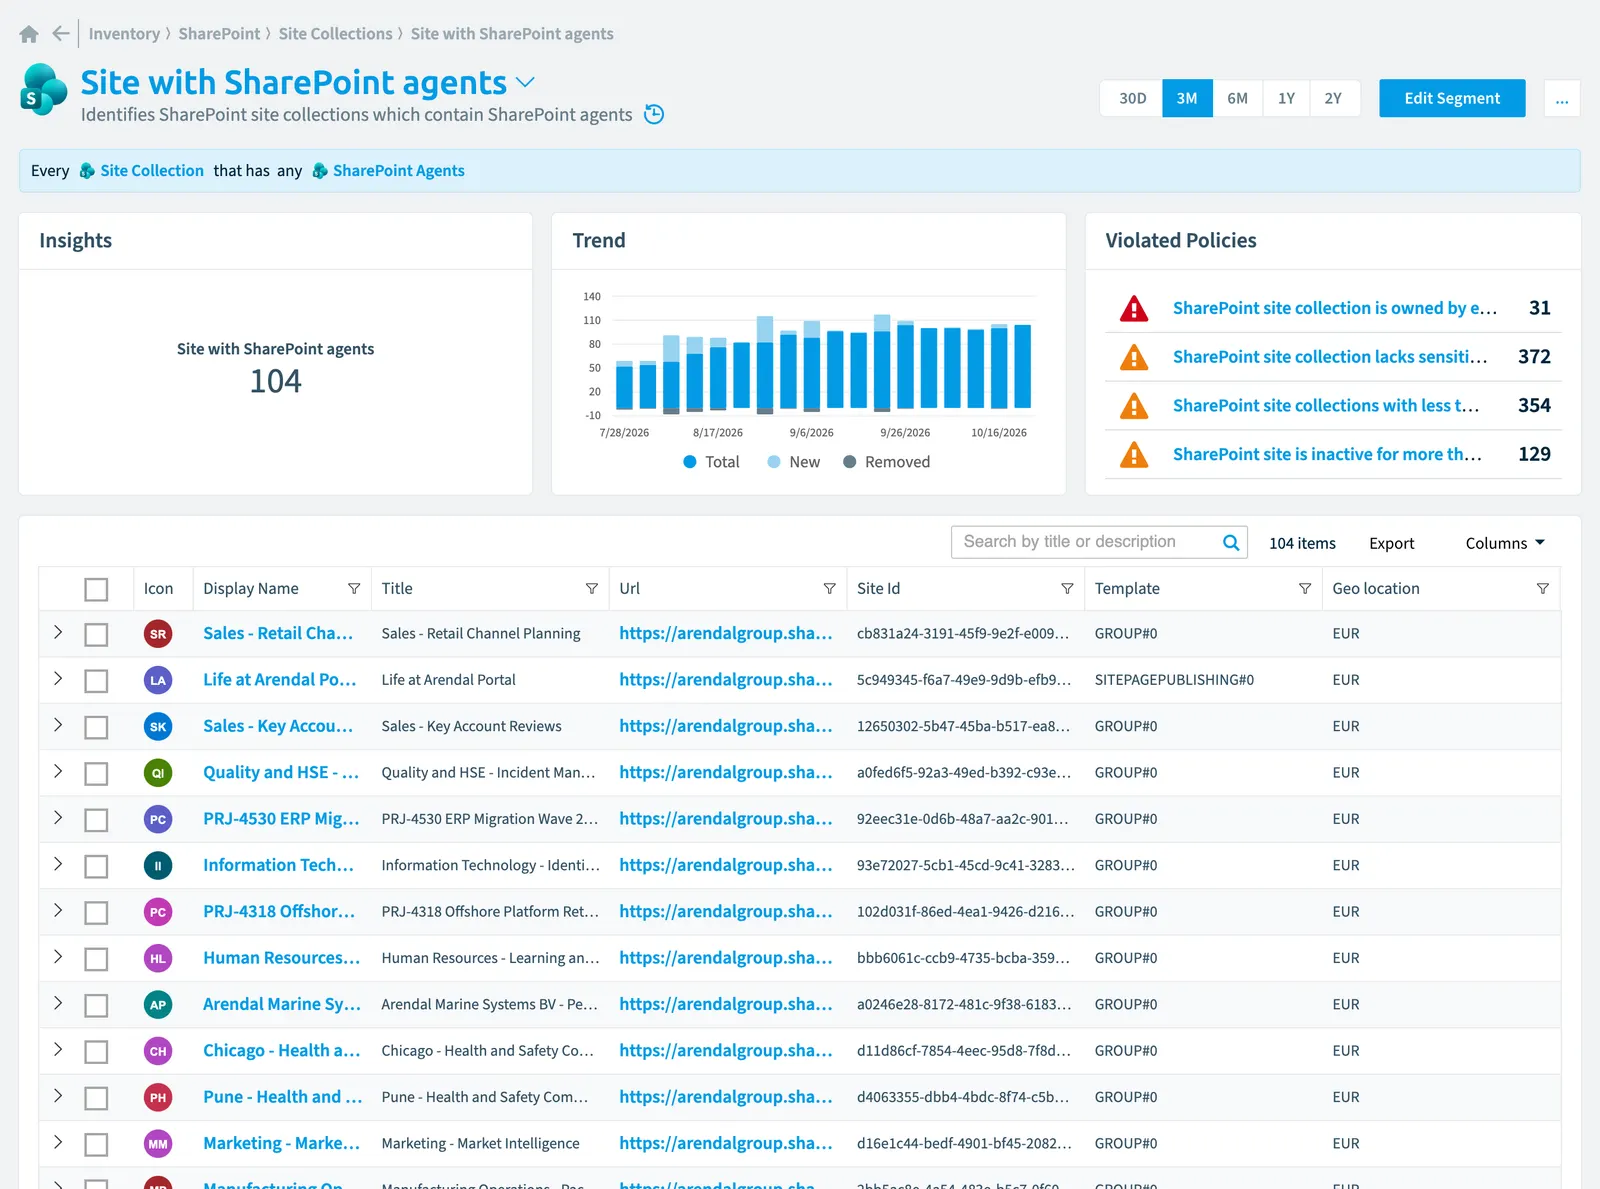Check the Quality and HSE row checkbox
This screenshot has width=1600, height=1189.
[x=96, y=774]
